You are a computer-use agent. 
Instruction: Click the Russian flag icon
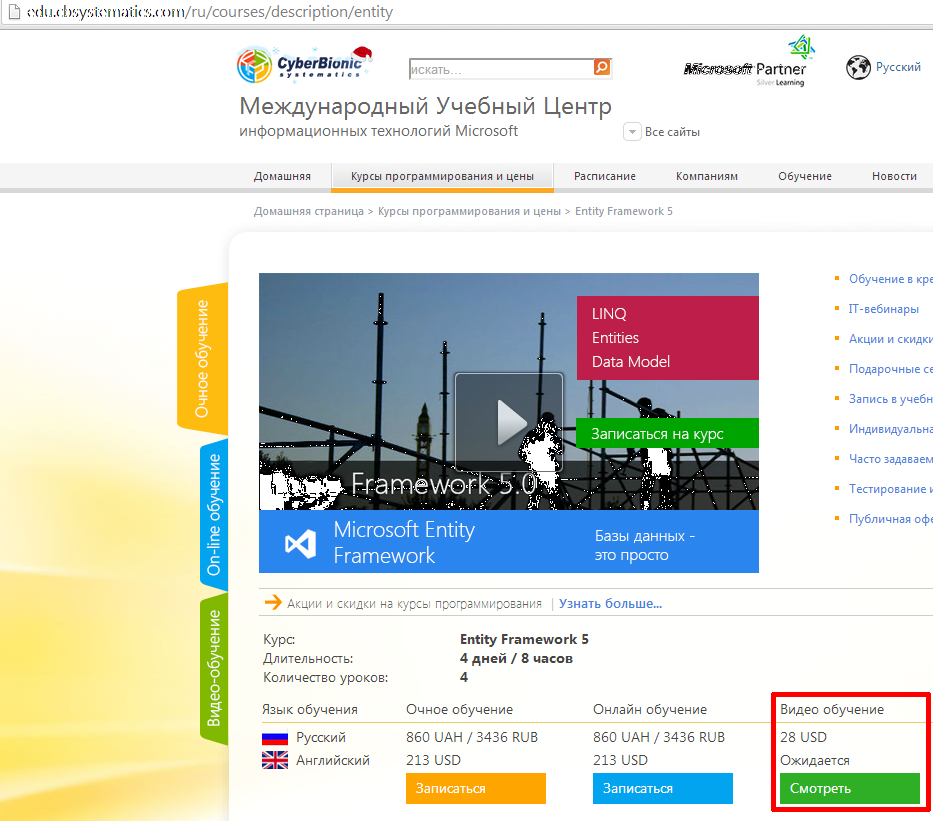click(275, 738)
